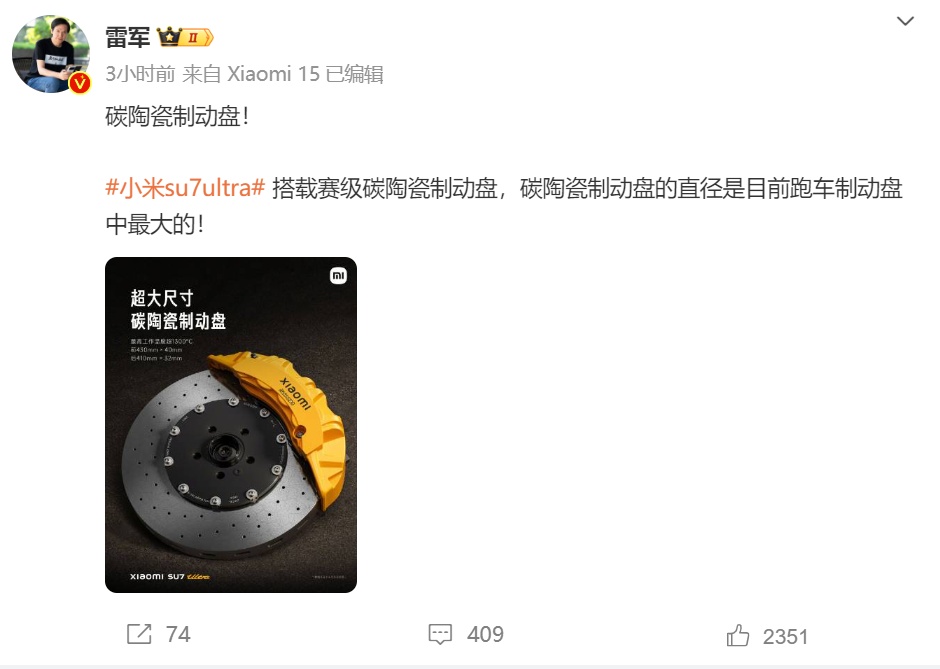Click the comment count 409
The image size is (940, 669).
click(x=486, y=634)
